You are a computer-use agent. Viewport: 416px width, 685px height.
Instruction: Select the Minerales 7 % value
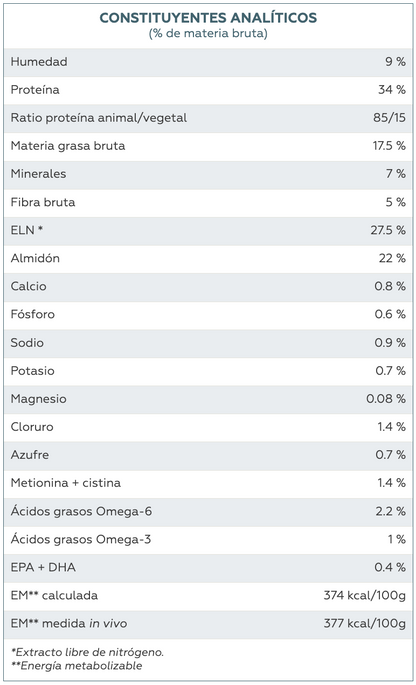click(395, 174)
